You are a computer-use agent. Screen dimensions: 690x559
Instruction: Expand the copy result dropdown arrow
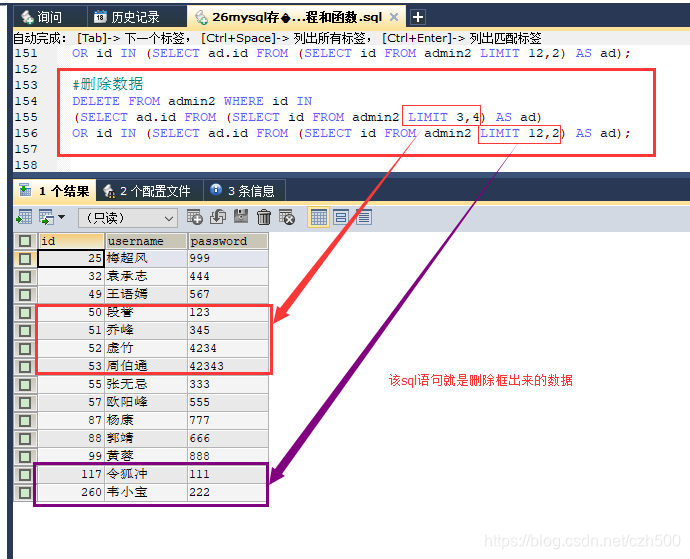(62, 217)
